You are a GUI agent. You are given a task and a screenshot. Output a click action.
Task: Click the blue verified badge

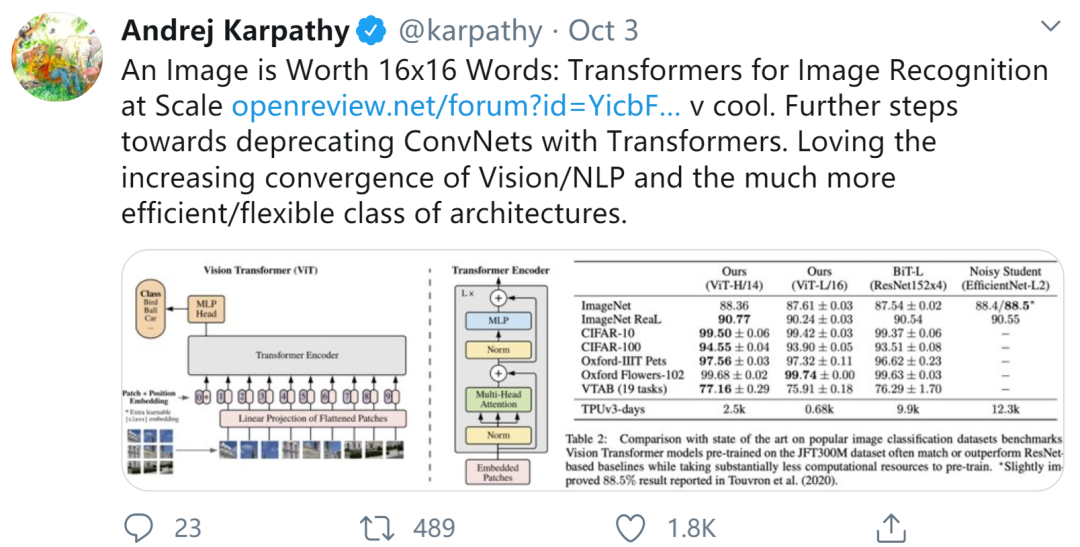tap(371, 32)
